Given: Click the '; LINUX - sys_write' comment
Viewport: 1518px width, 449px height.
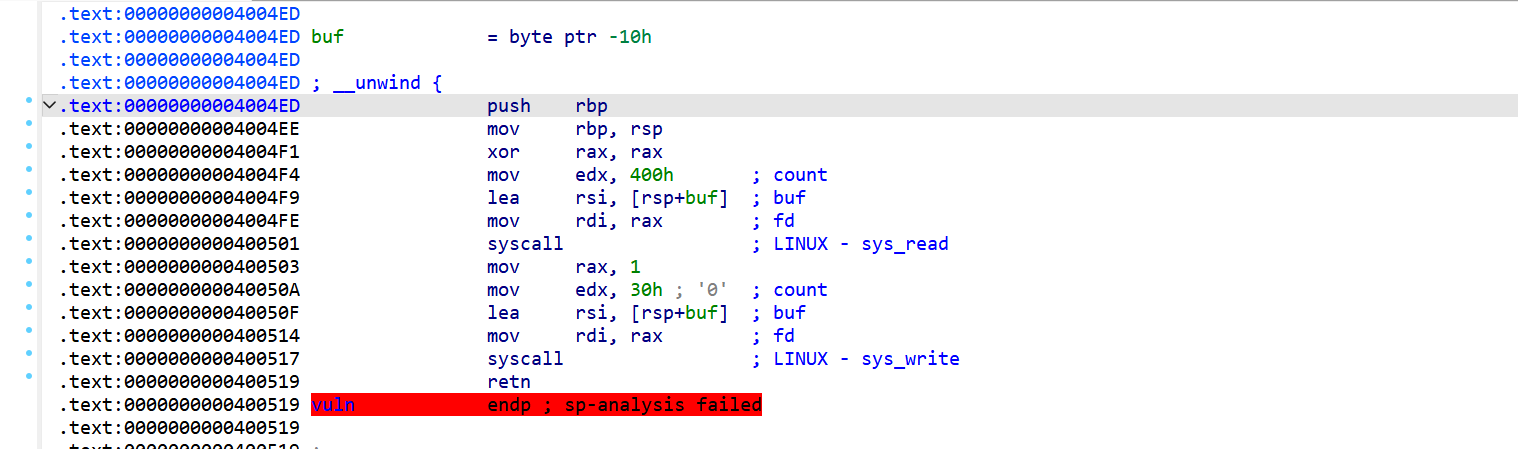Looking at the screenshot, I should (x=856, y=359).
